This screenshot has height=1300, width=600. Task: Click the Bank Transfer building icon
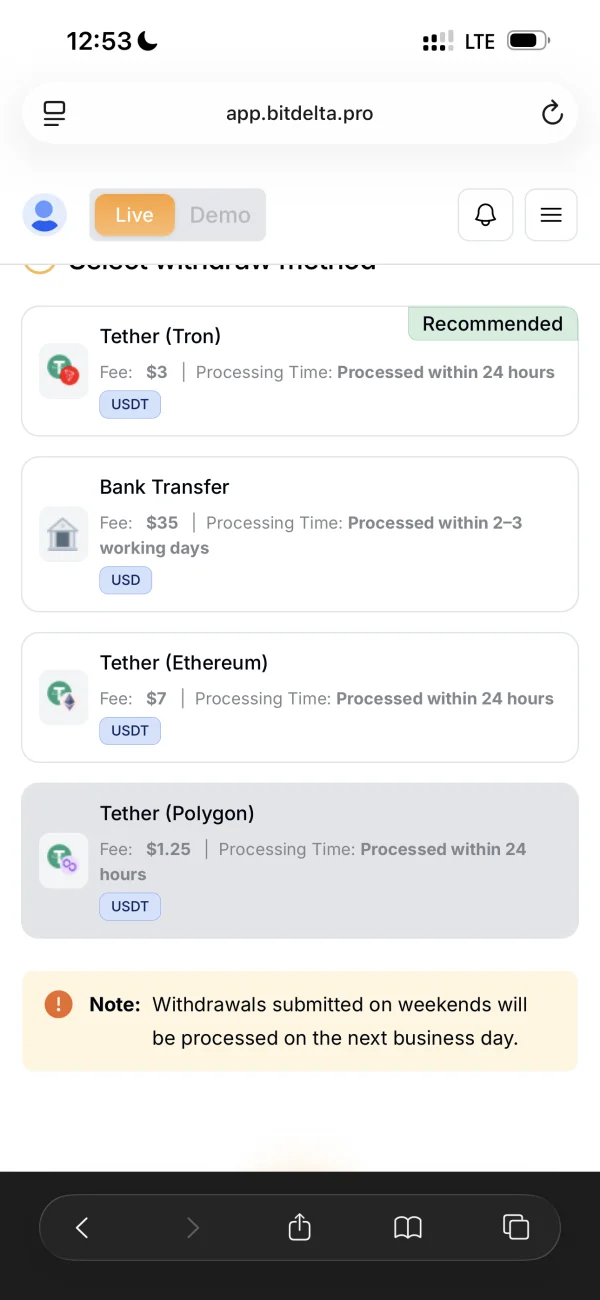[x=63, y=535]
